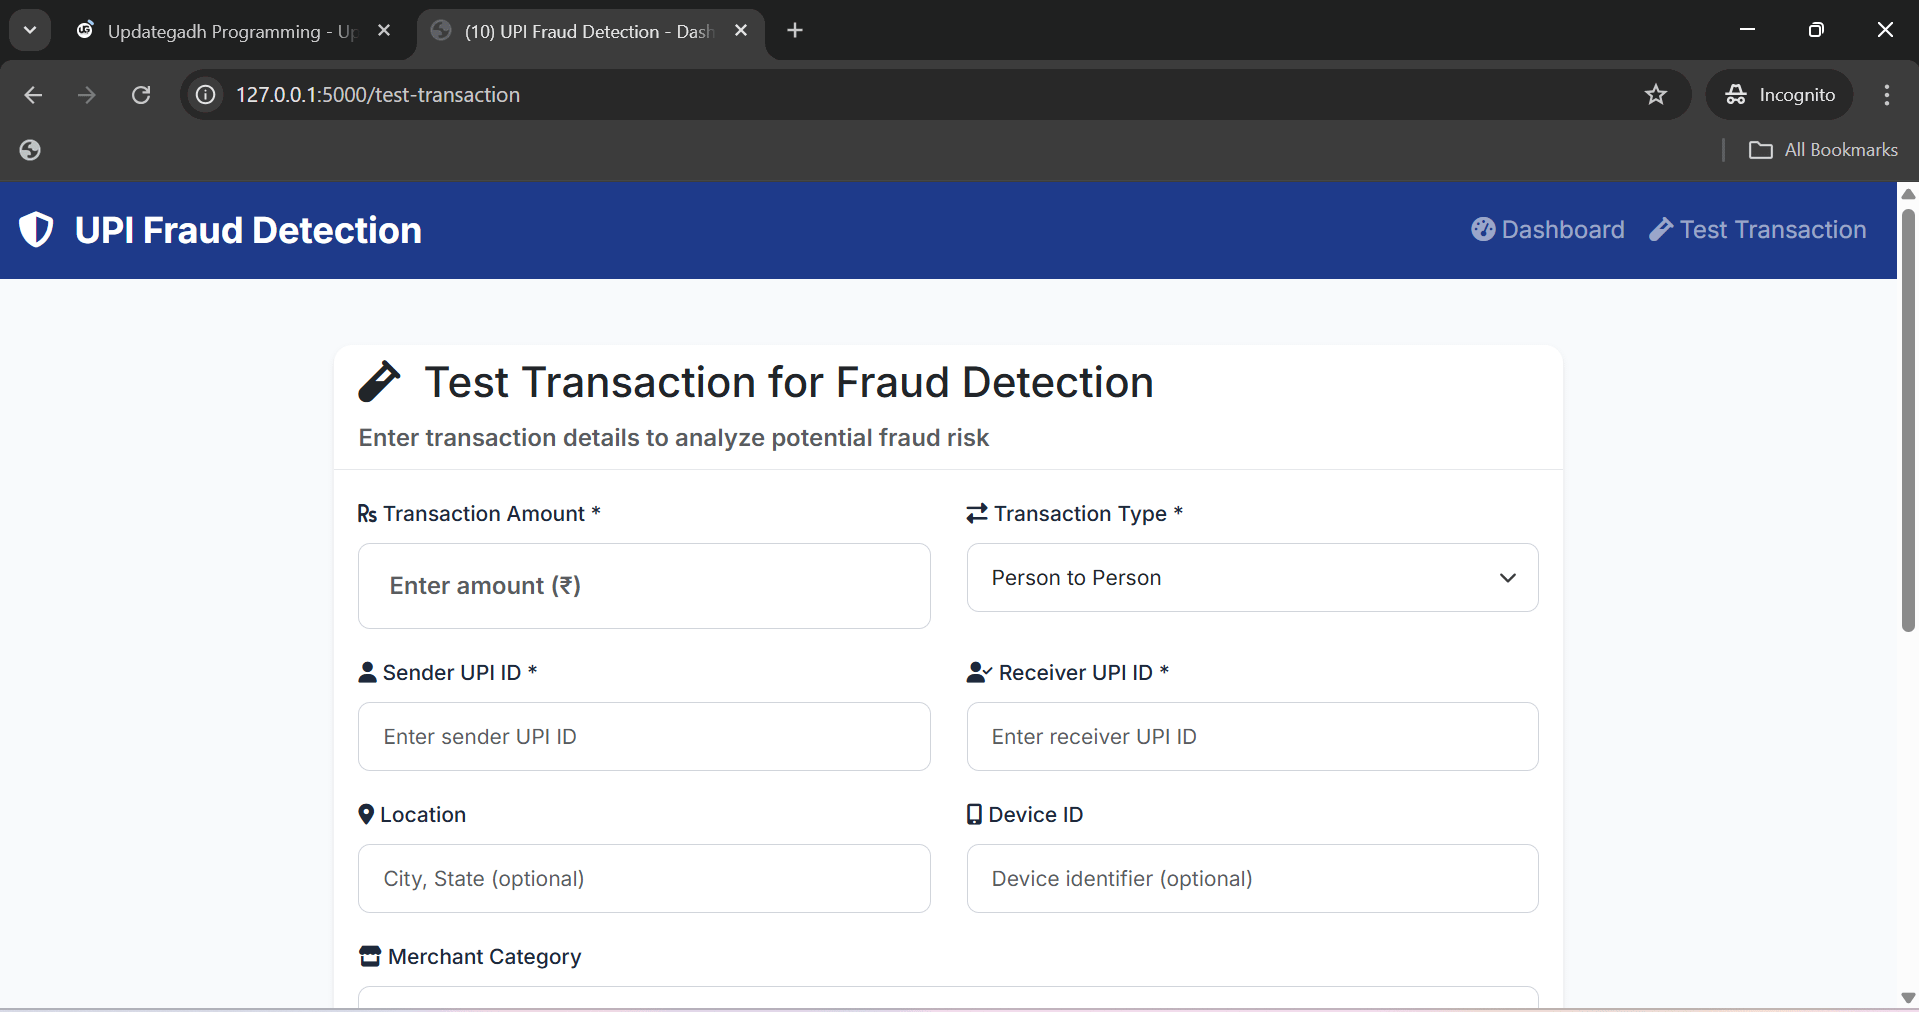This screenshot has width=1919, height=1012.
Task: Close the Updategadh Programming tab
Action: (384, 31)
